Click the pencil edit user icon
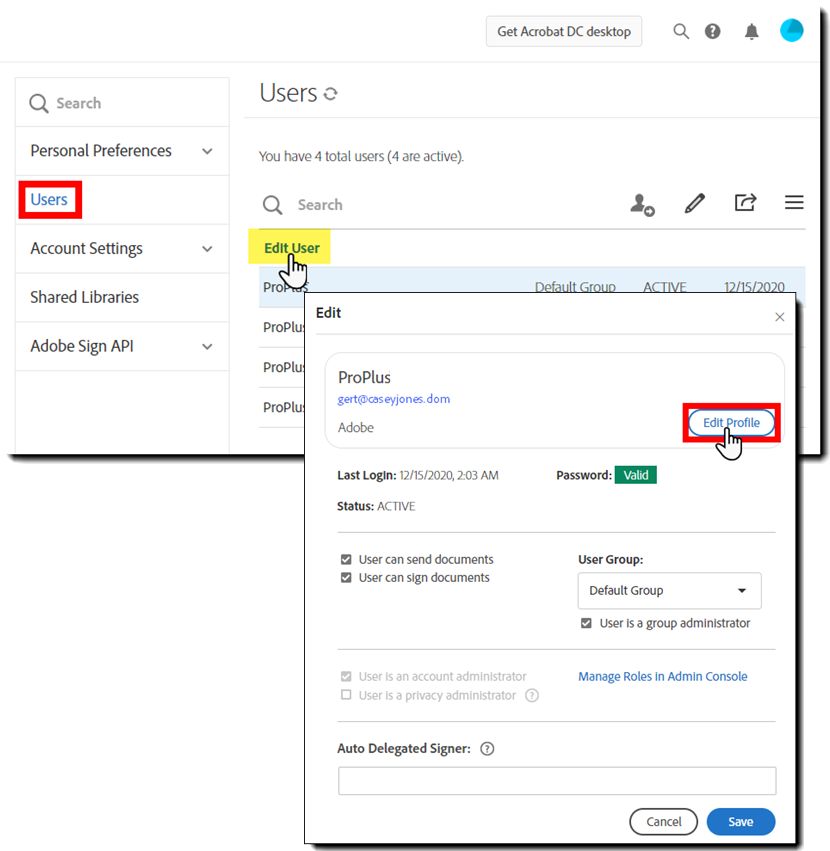Viewport: 830px width, 851px height. tap(694, 203)
